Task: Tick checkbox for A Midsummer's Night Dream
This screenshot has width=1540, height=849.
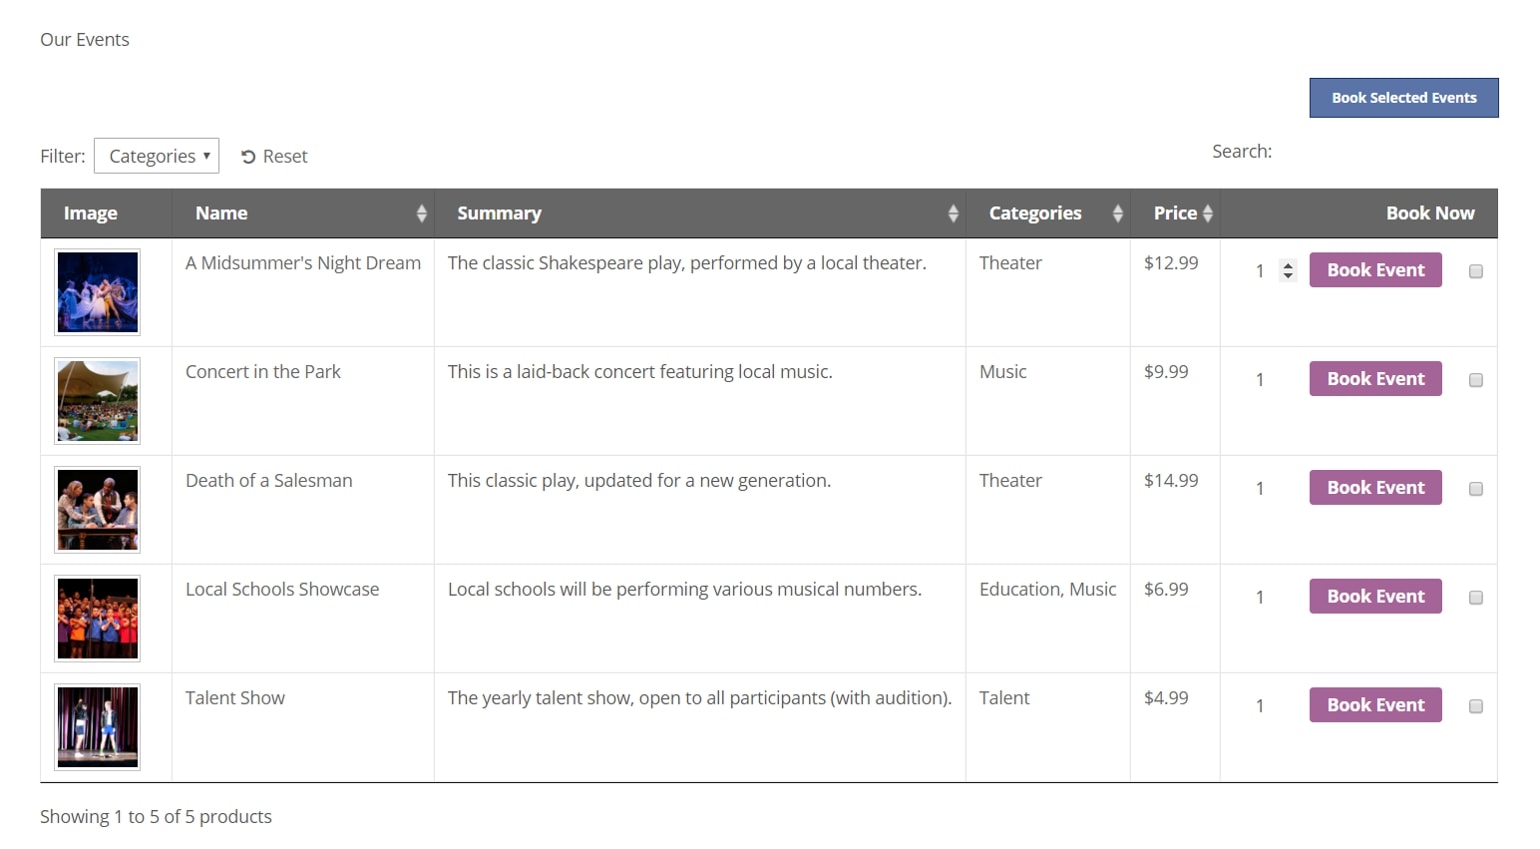Action: click(x=1475, y=272)
